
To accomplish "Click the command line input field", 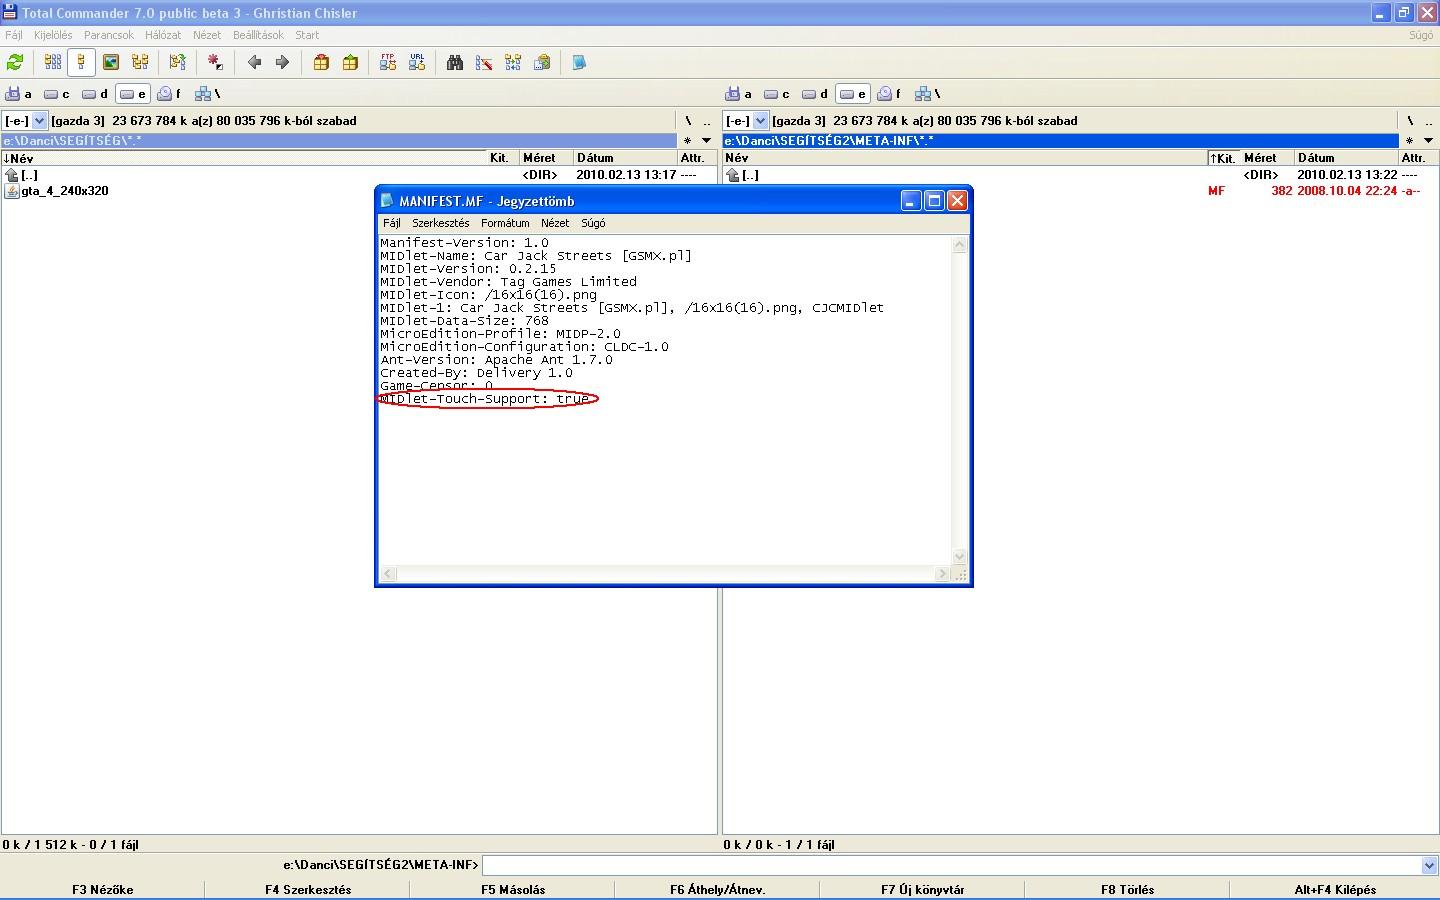I will [x=950, y=865].
